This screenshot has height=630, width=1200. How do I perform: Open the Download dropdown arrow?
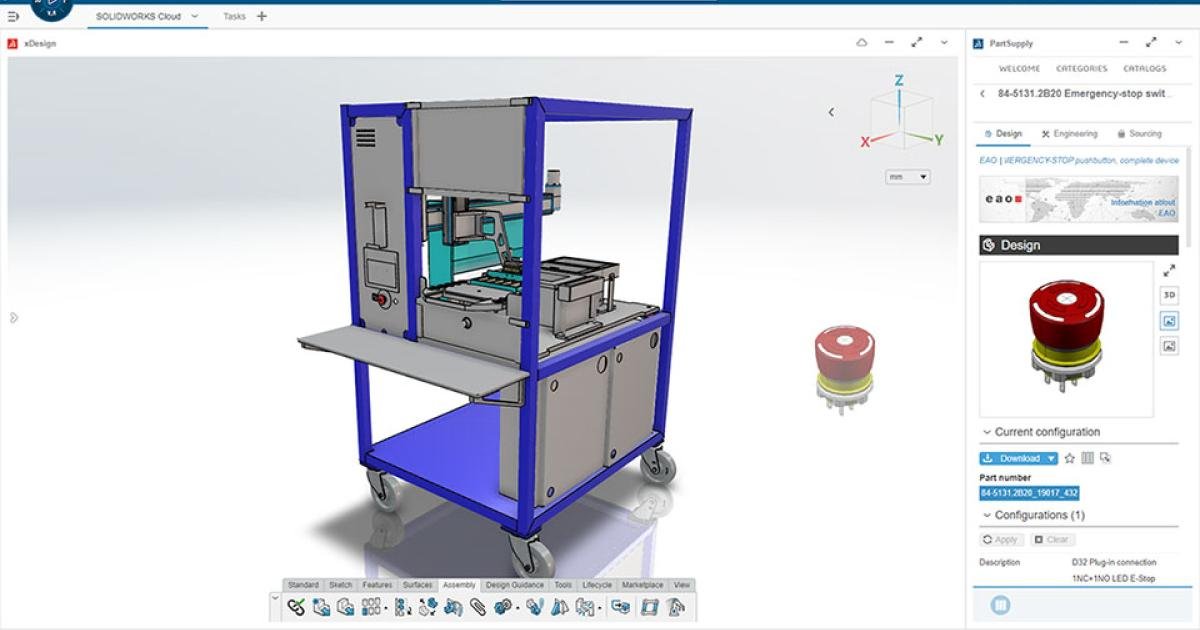click(x=1051, y=458)
